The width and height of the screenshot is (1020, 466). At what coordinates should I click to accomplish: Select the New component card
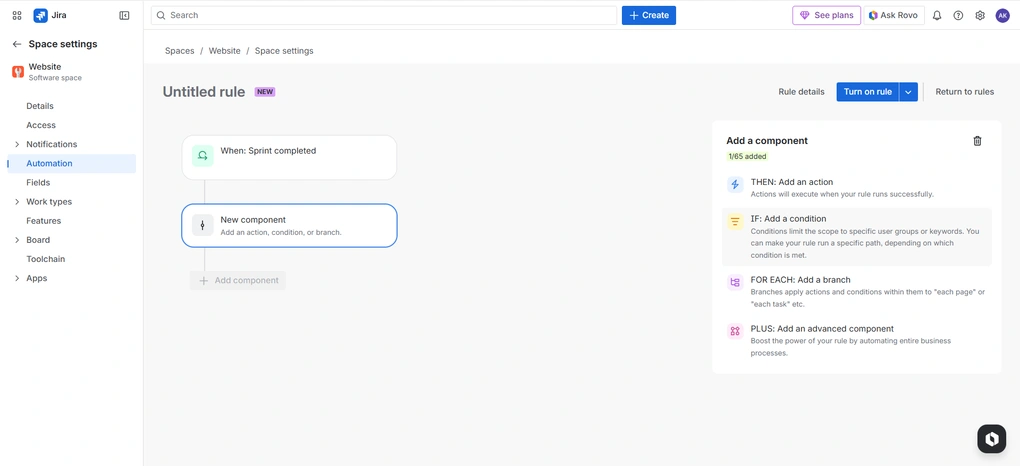(x=289, y=225)
